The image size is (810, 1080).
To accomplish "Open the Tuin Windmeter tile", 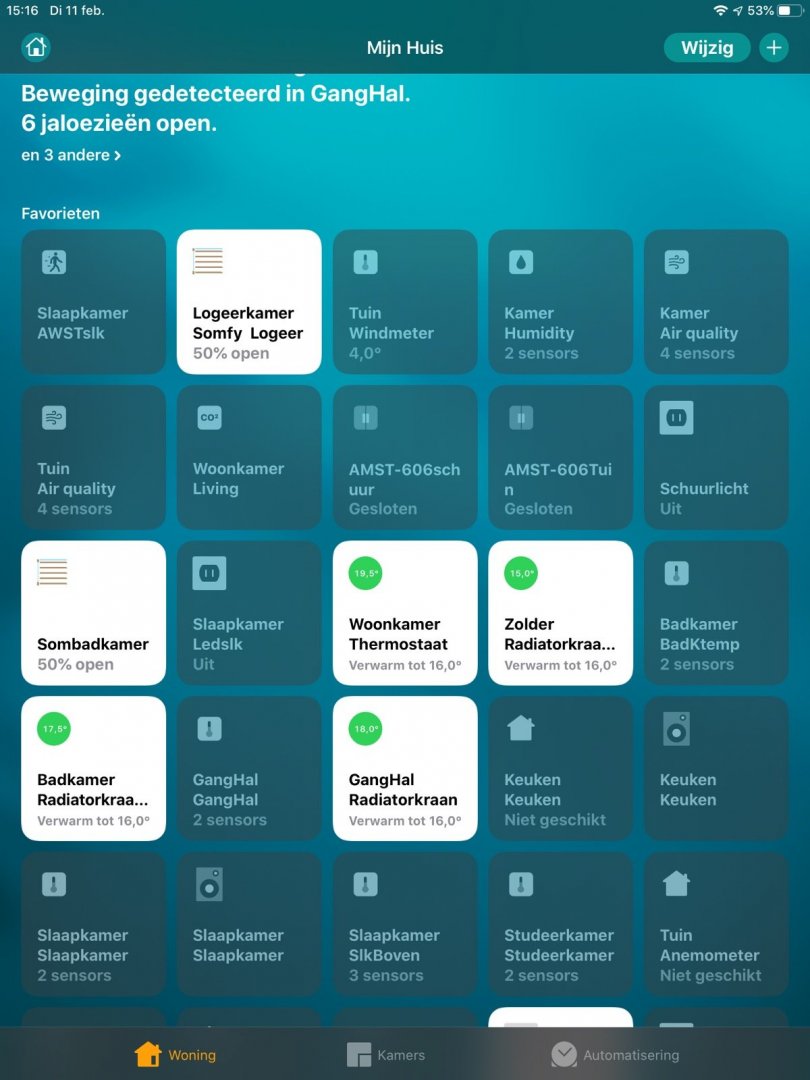I will [x=405, y=302].
